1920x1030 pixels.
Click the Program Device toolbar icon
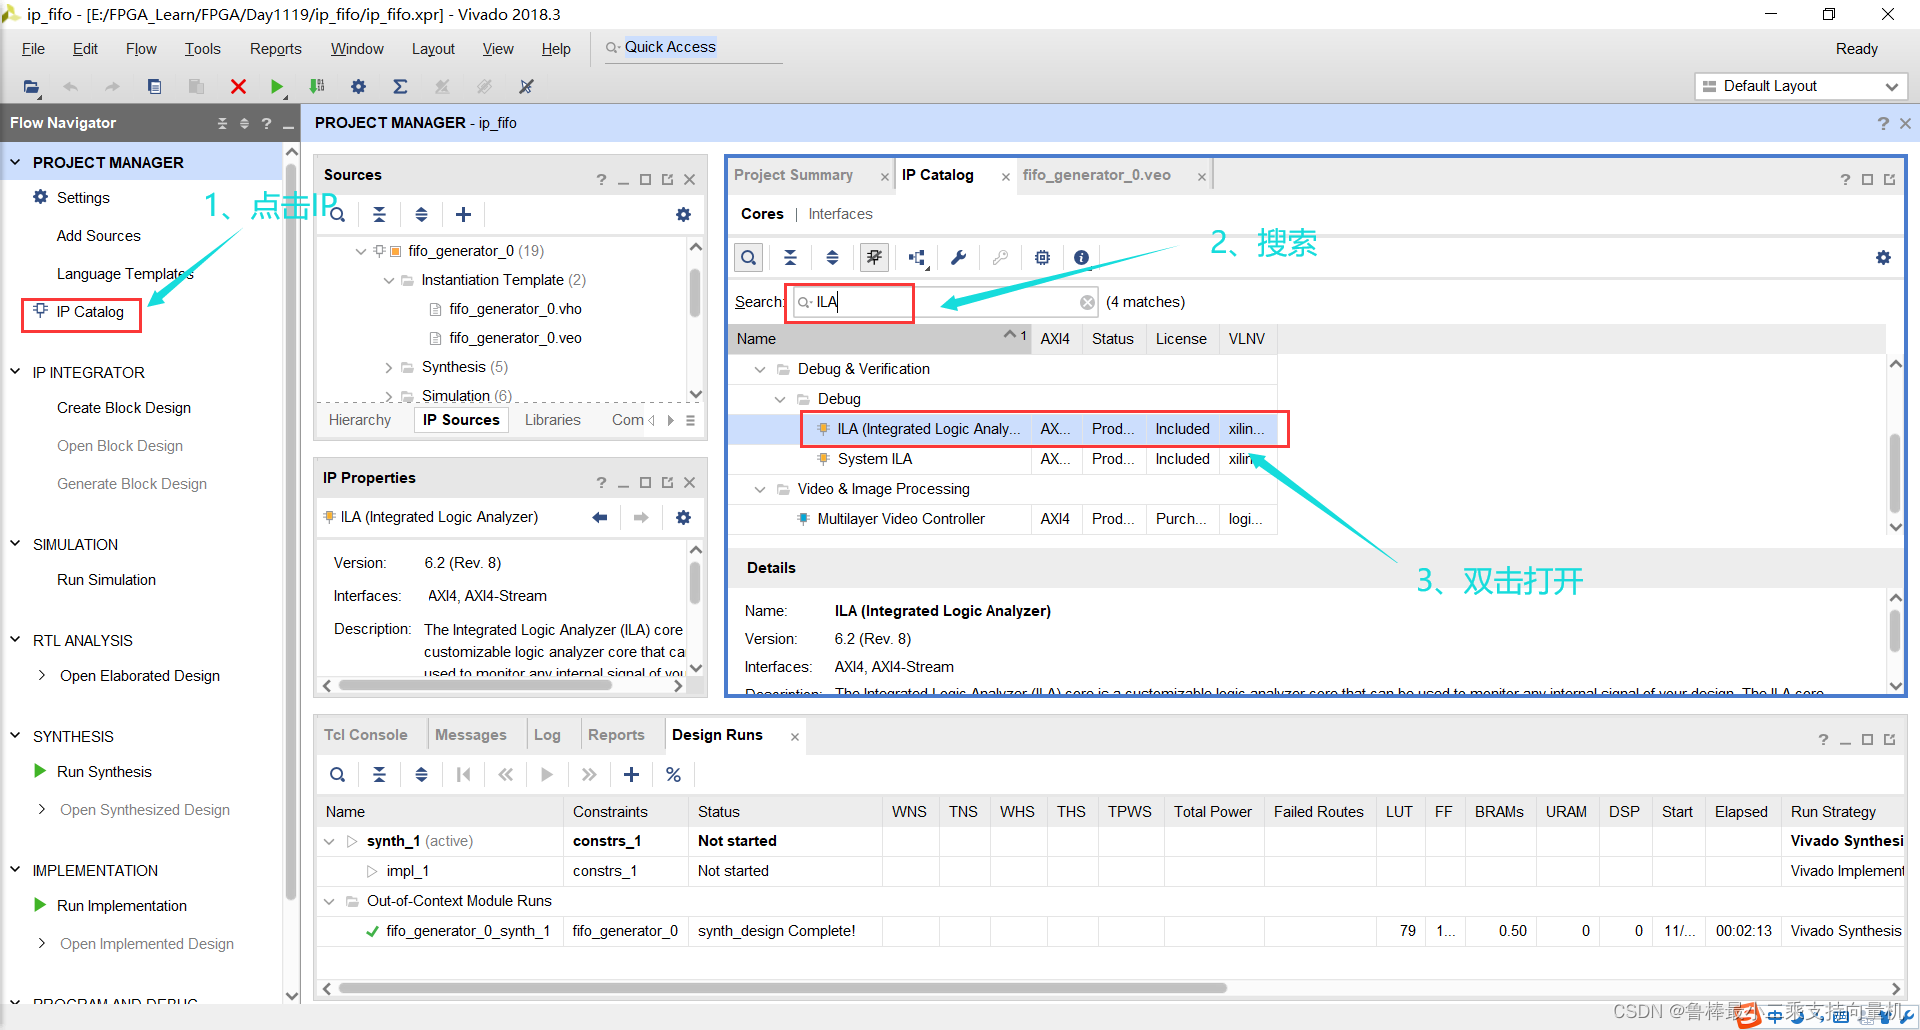tap(317, 87)
